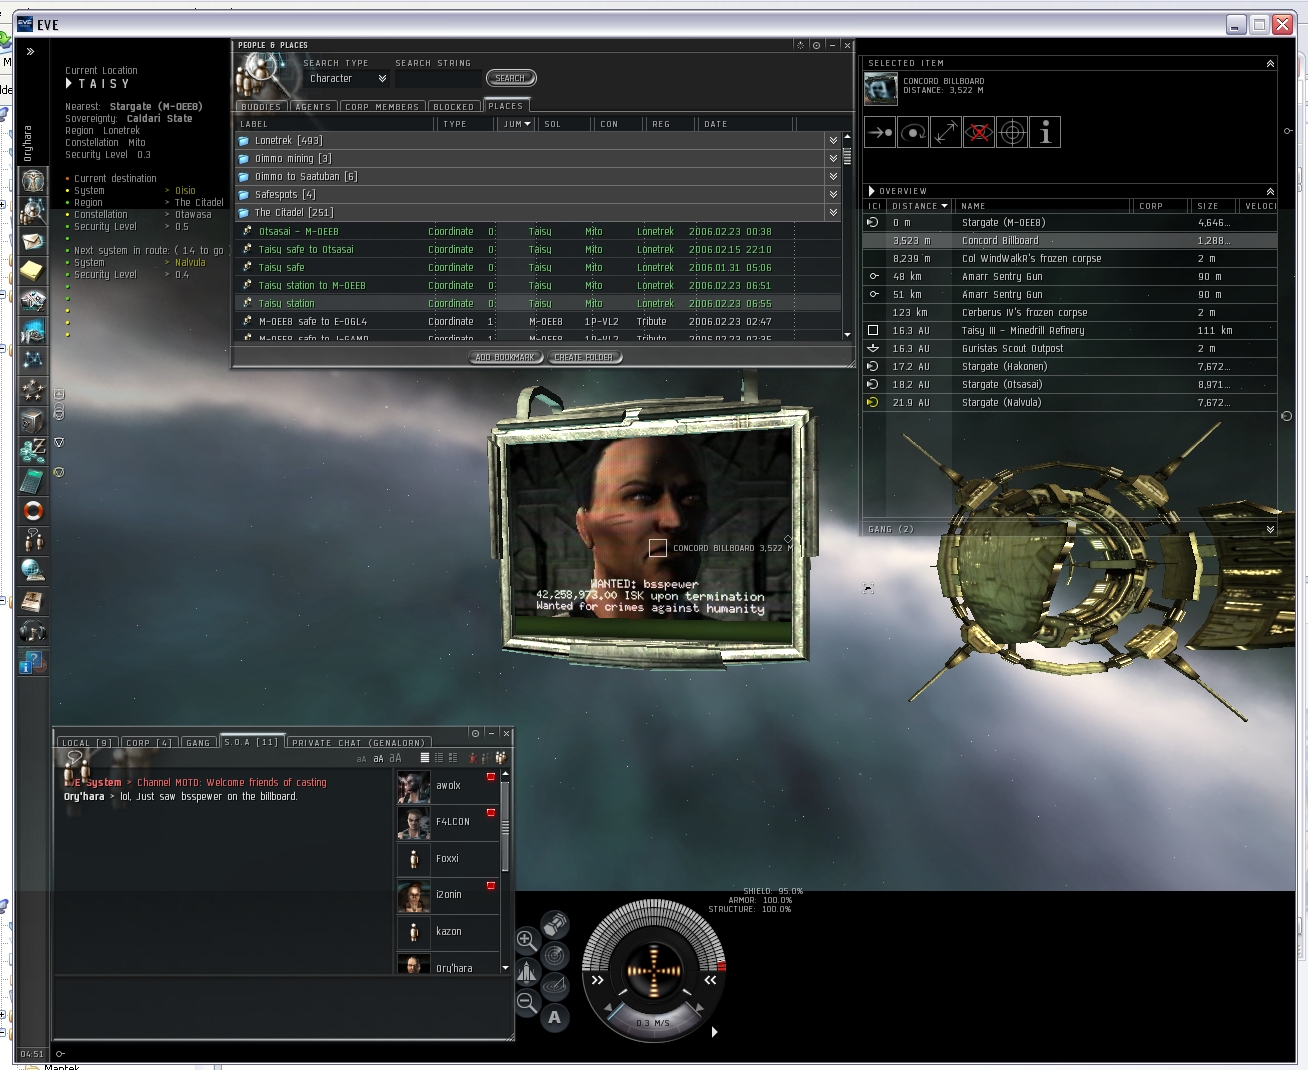
Task: Sort overview by the Distance column
Action: click(x=919, y=206)
